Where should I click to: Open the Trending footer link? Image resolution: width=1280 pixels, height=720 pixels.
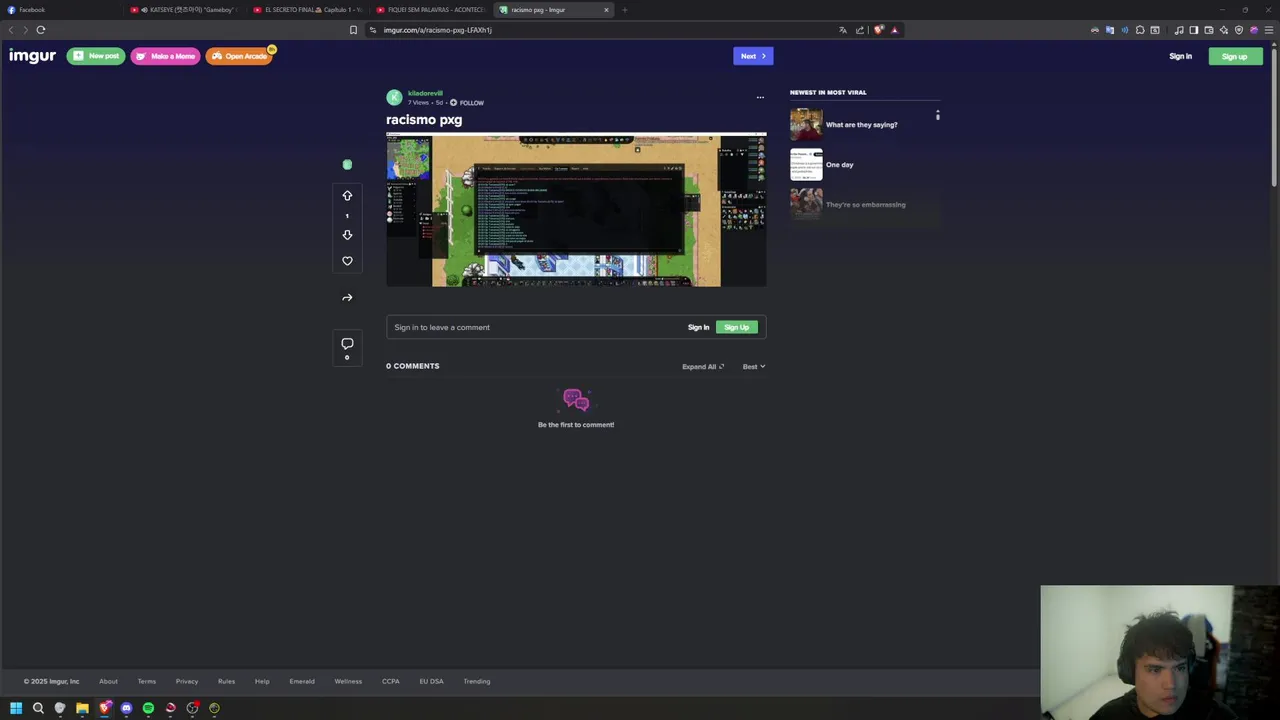tap(477, 681)
